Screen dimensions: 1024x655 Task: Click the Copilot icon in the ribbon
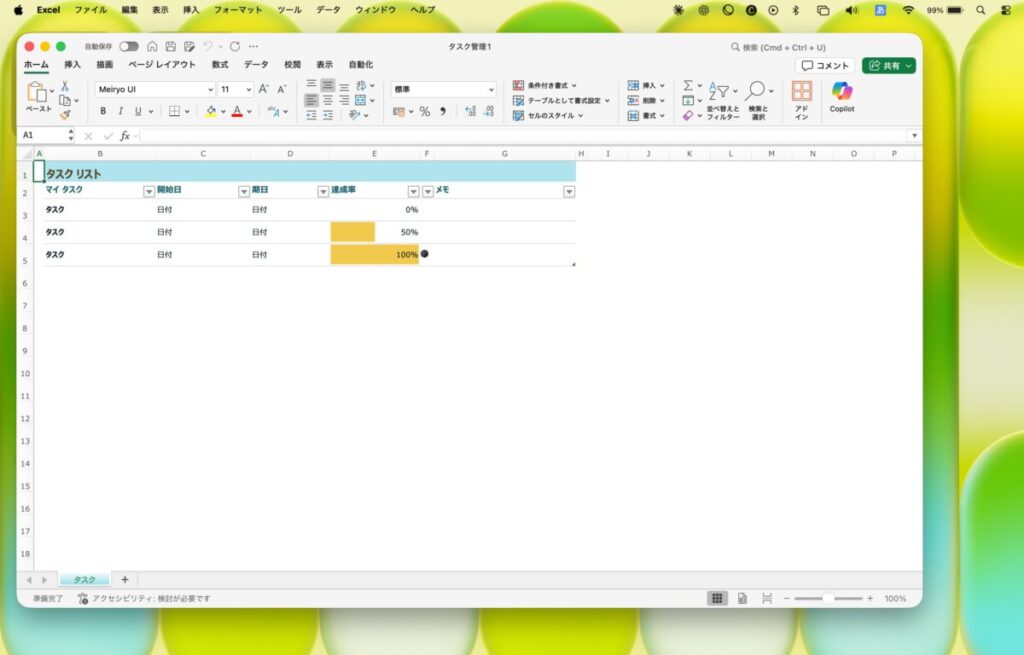tap(842, 96)
